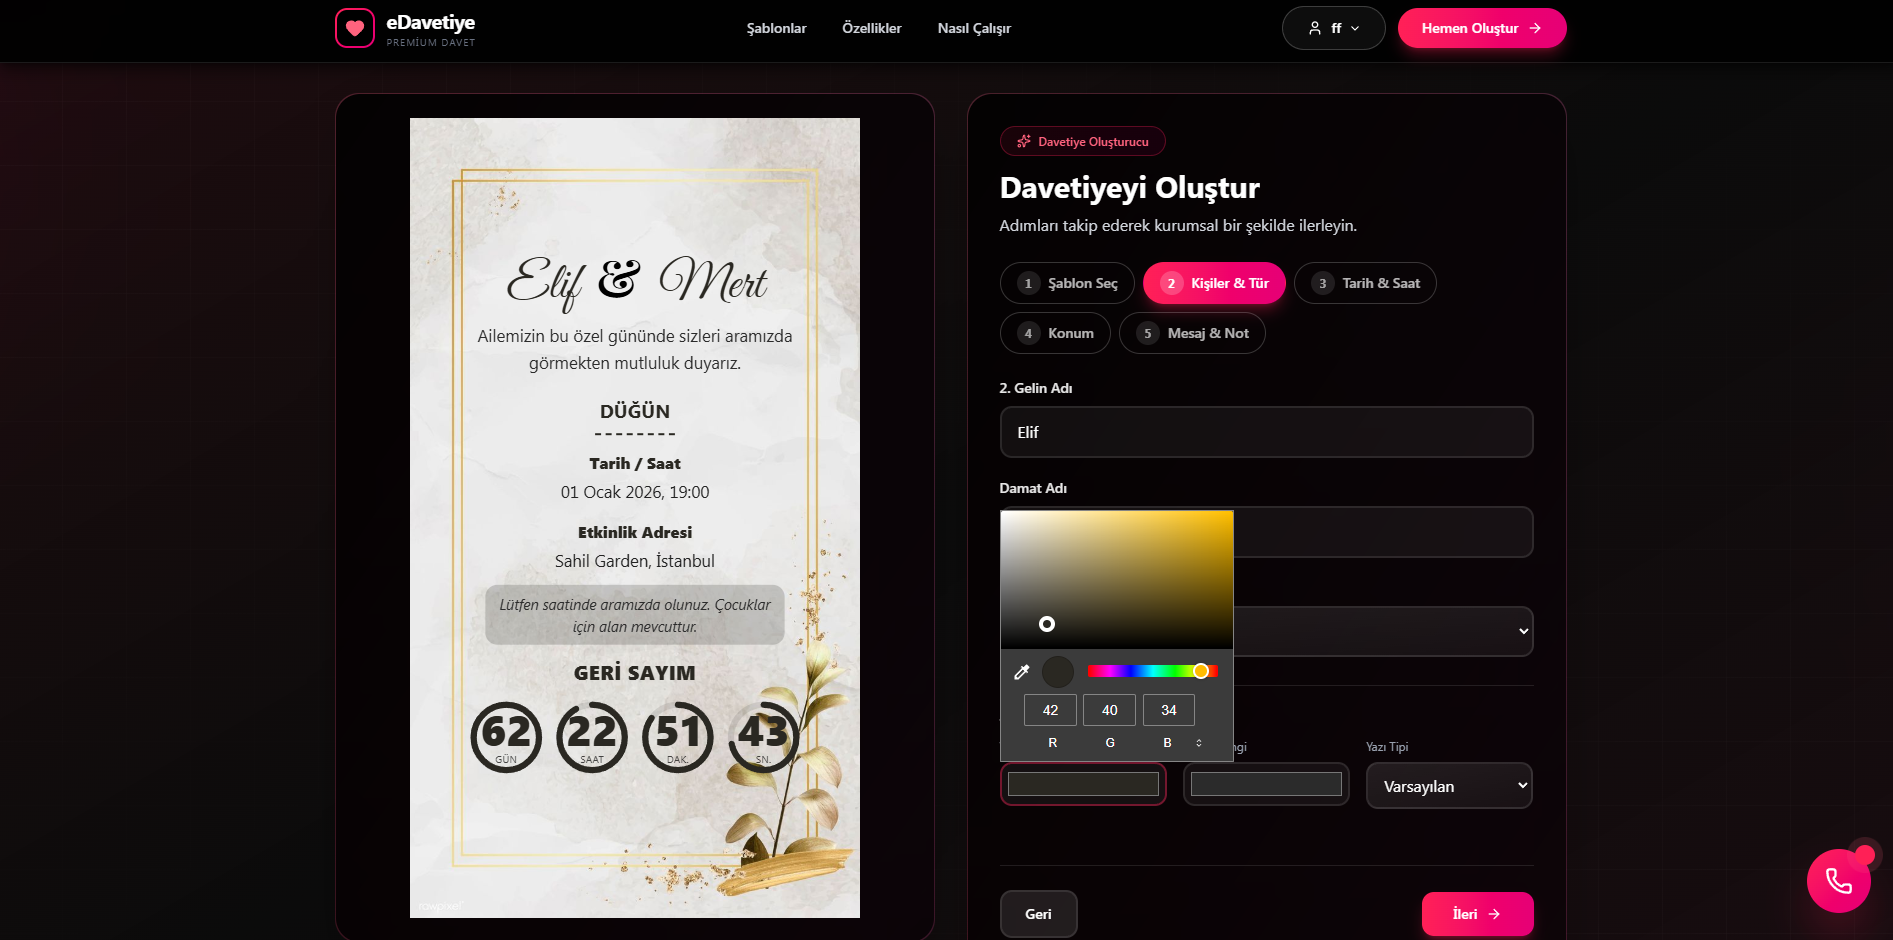This screenshot has width=1893, height=940.
Task: Click the Geri back button
Action: click(x=1038, y=914)
